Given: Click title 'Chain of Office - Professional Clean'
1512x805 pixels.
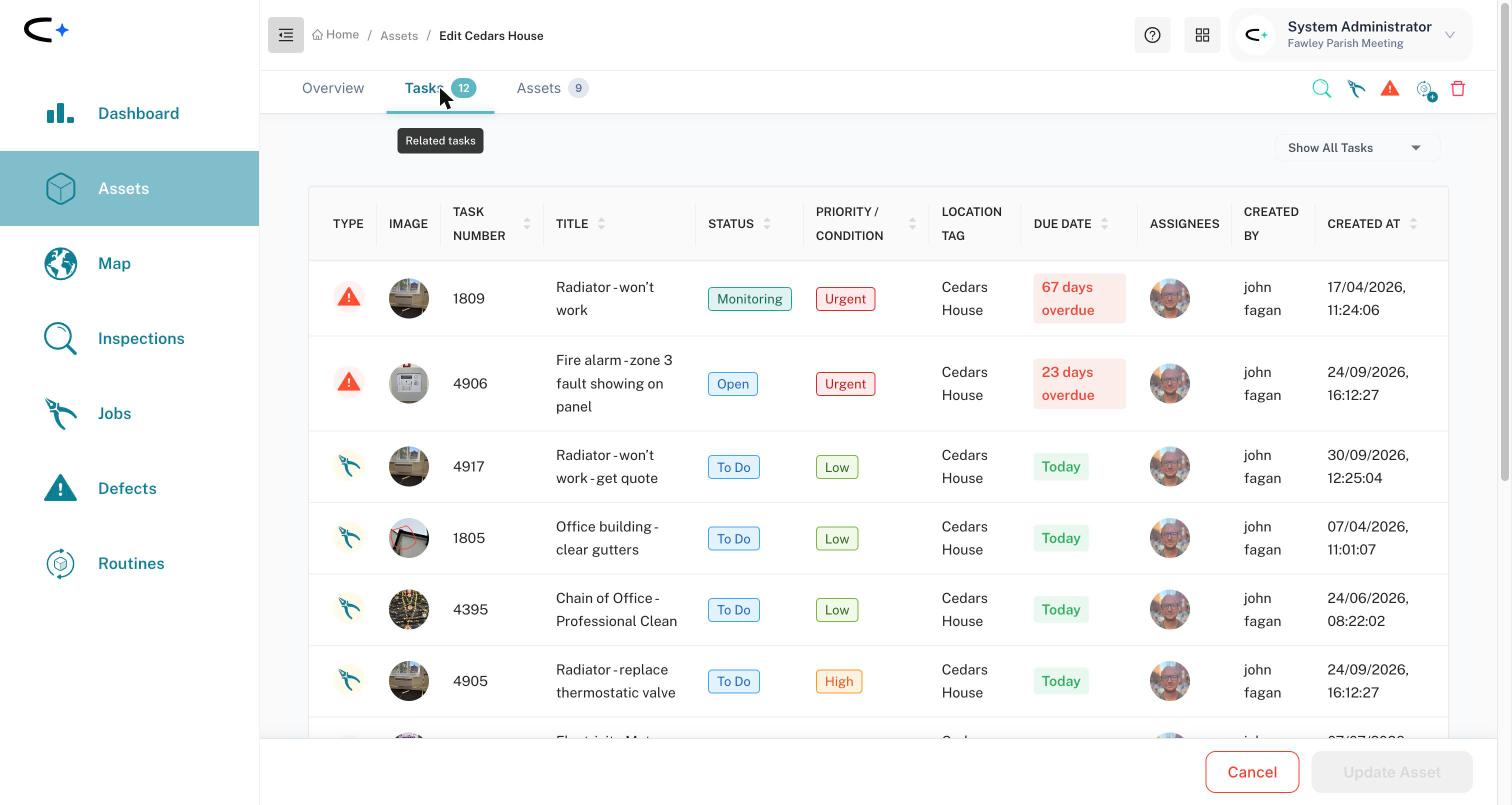Looking at the screenshot, I should [x=616, y=609].
